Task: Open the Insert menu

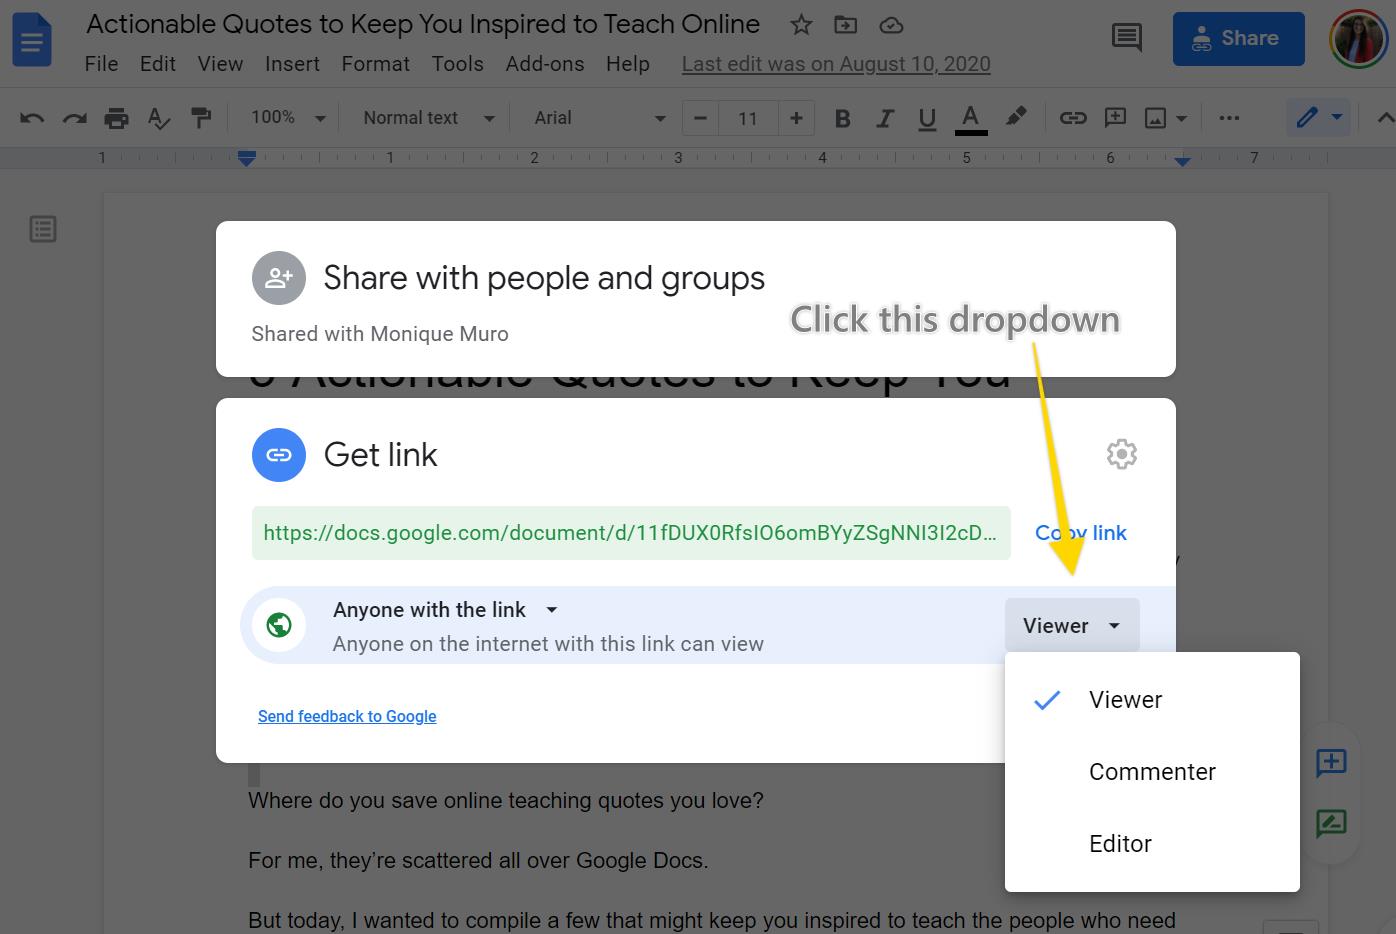Action: [x=292, y=64]
